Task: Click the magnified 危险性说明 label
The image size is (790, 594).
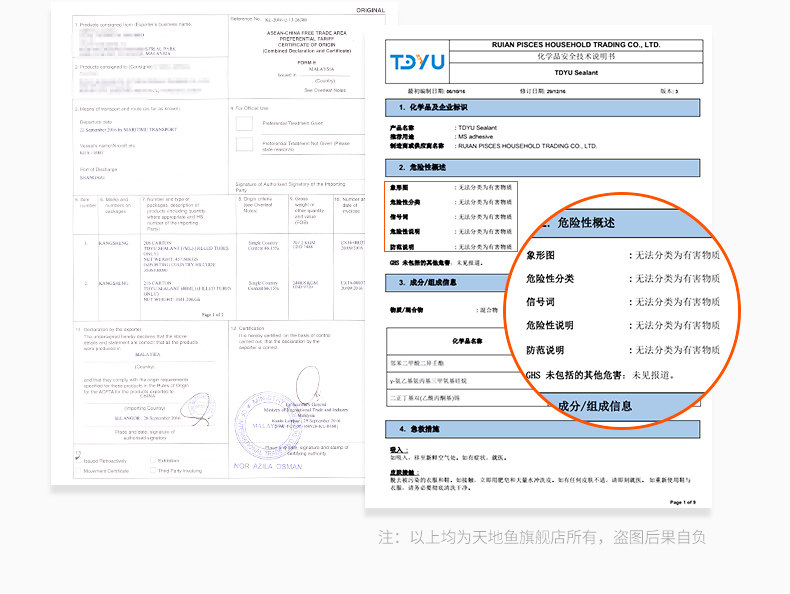Action: (x=550, y=325)
